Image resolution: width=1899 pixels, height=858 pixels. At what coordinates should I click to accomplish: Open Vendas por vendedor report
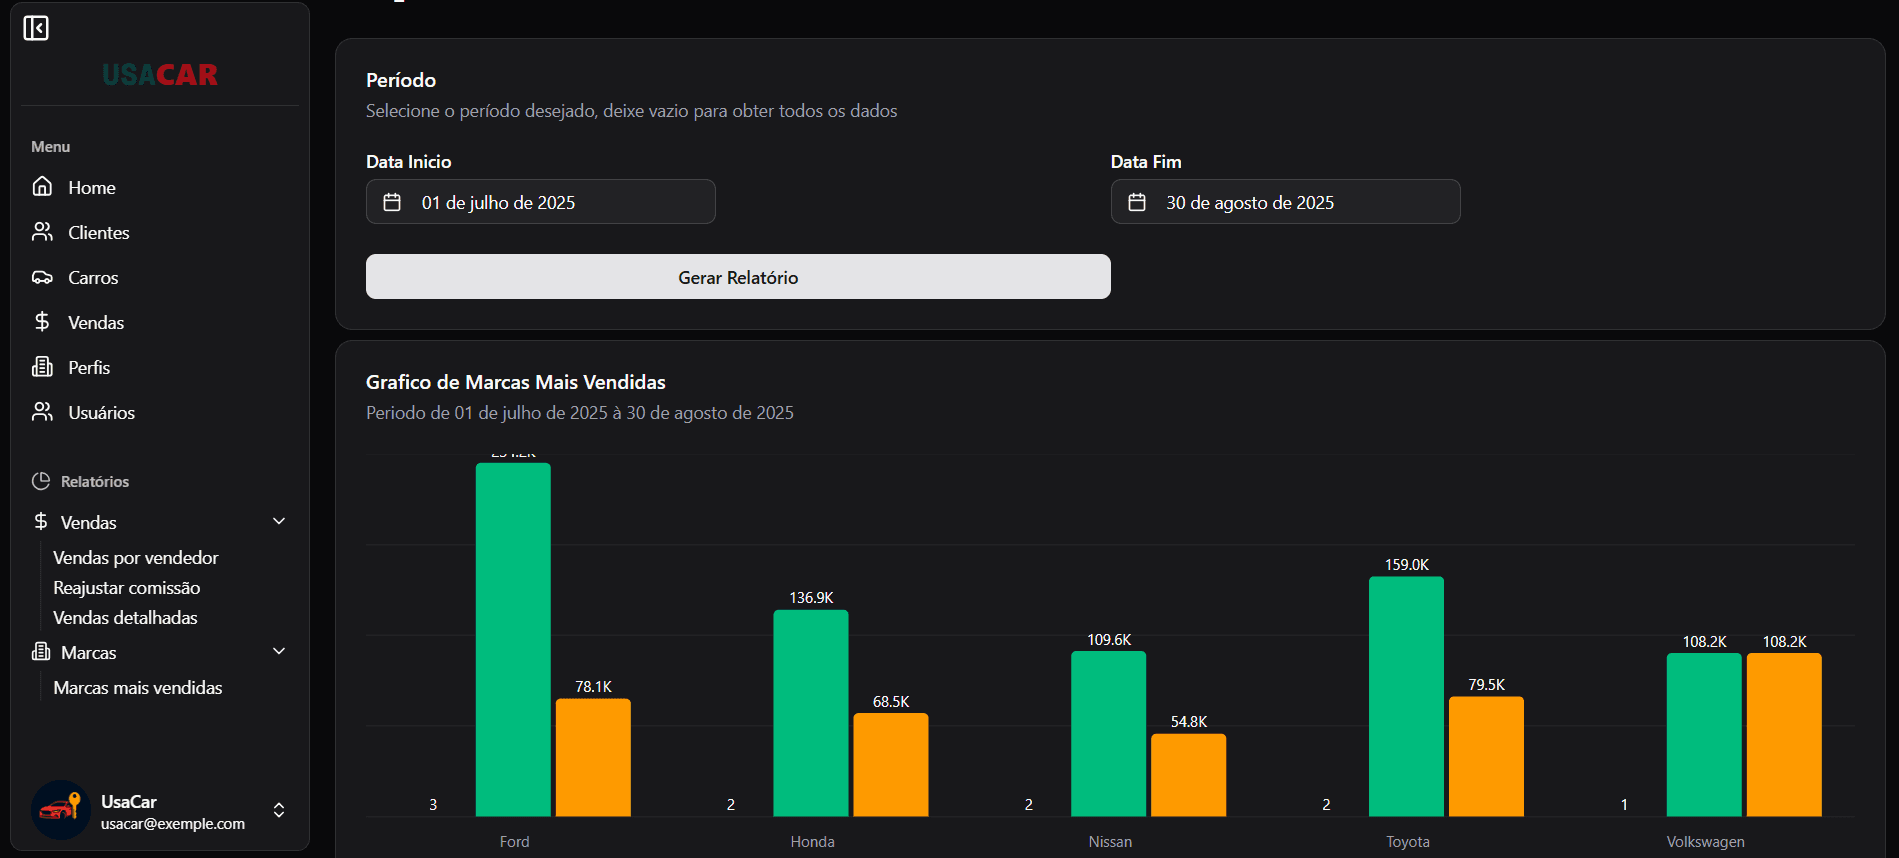[135, 557]
